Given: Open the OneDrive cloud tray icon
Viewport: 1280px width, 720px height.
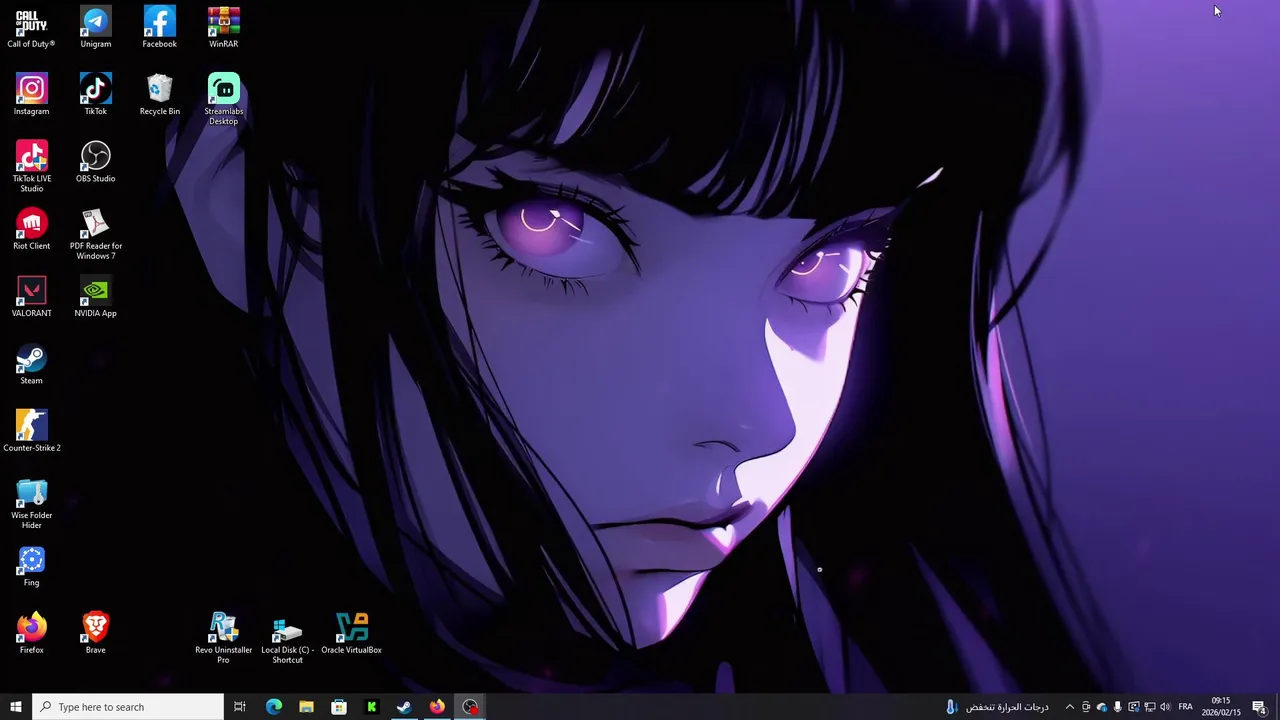Looking at the screenshot, I should (x=1102, y=707).
